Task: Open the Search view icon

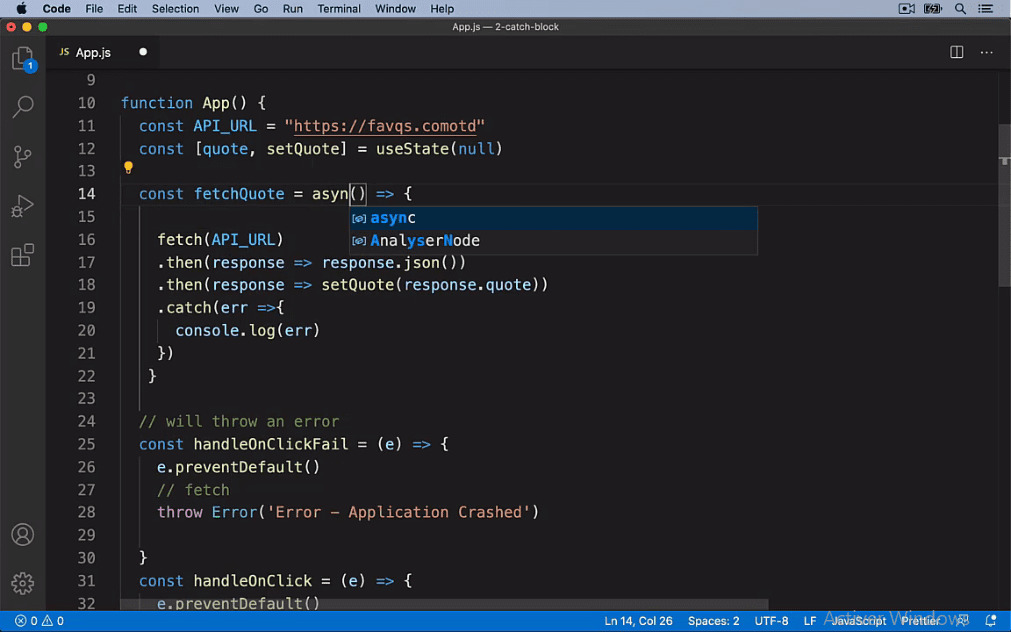Action: 23,106
